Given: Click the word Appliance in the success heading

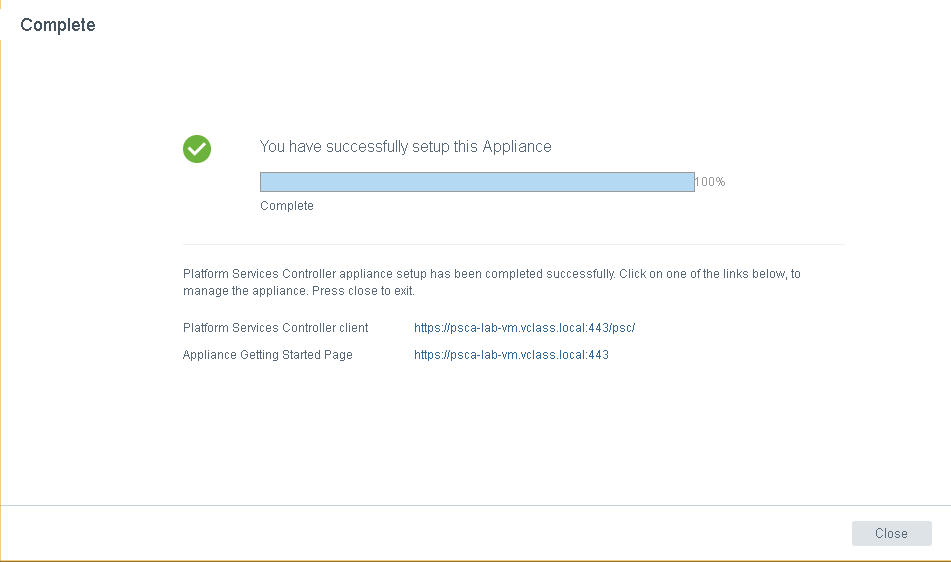Looking at the screenshot, I should click(x=517, y=147).
